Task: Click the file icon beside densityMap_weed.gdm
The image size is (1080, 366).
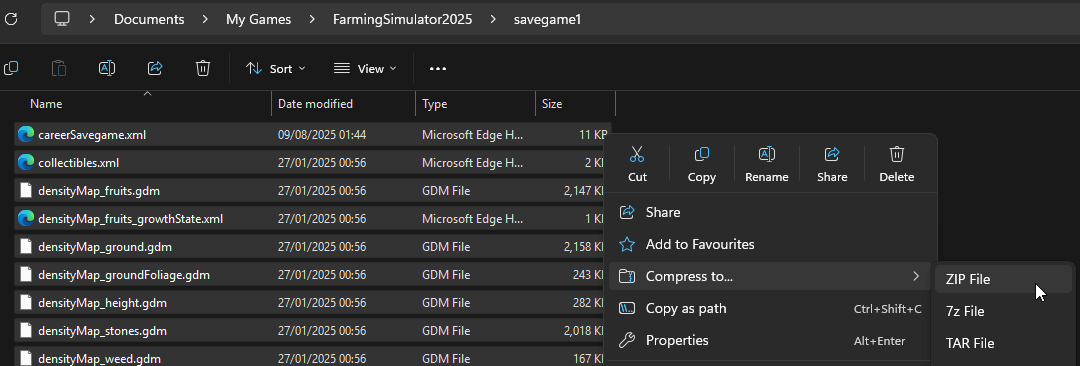Action: tap(26, 358)
